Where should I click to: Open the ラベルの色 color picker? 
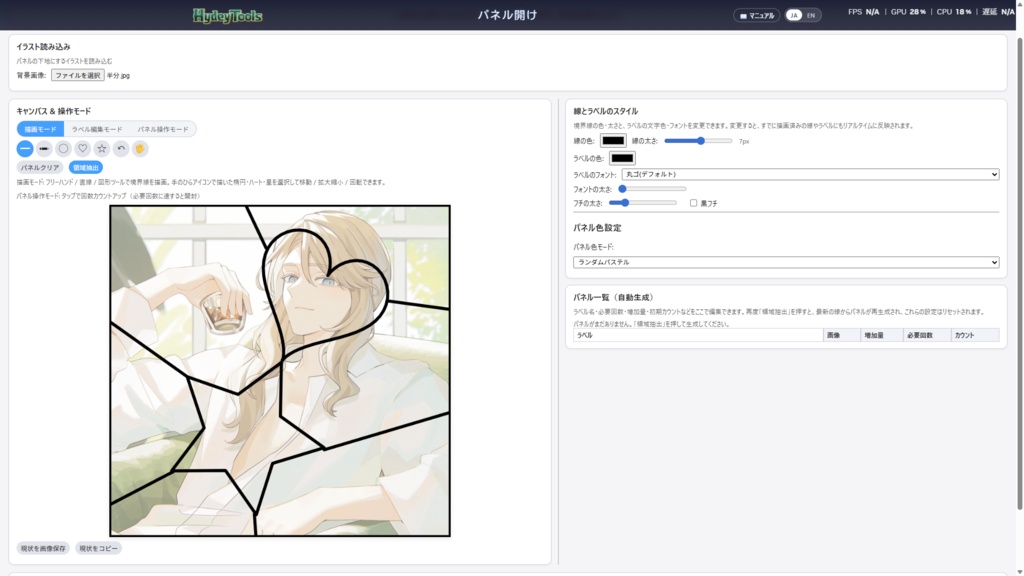click(622, 158)
